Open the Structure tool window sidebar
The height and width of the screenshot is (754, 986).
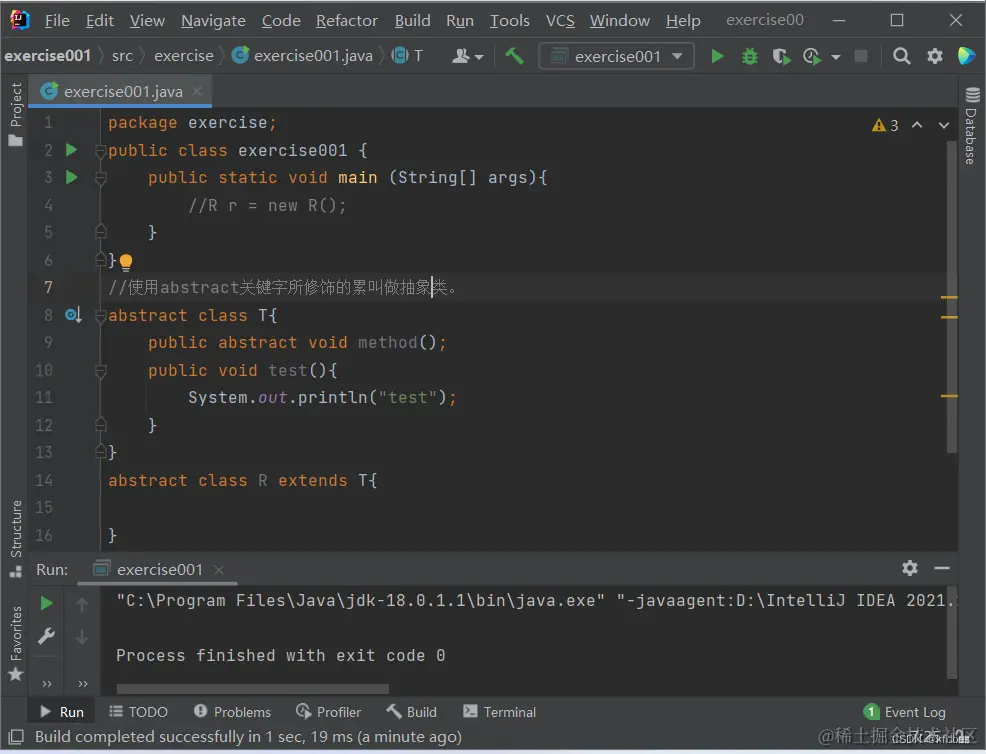coord(16,538)
